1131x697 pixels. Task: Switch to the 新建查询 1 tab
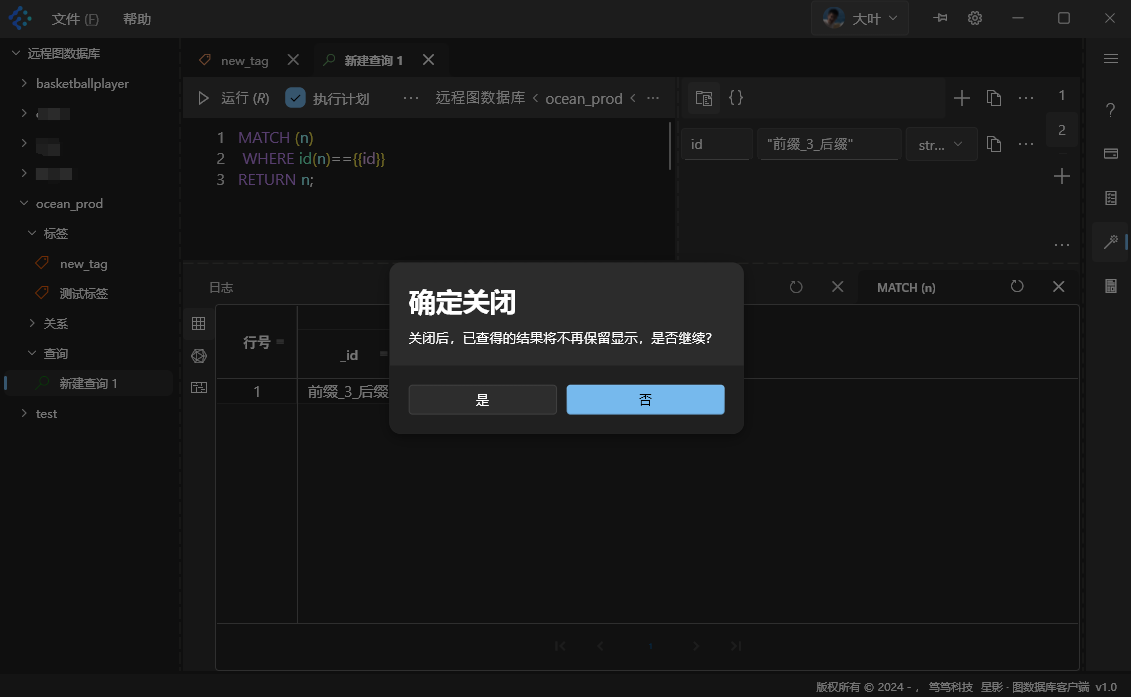[x=373, y=61]
